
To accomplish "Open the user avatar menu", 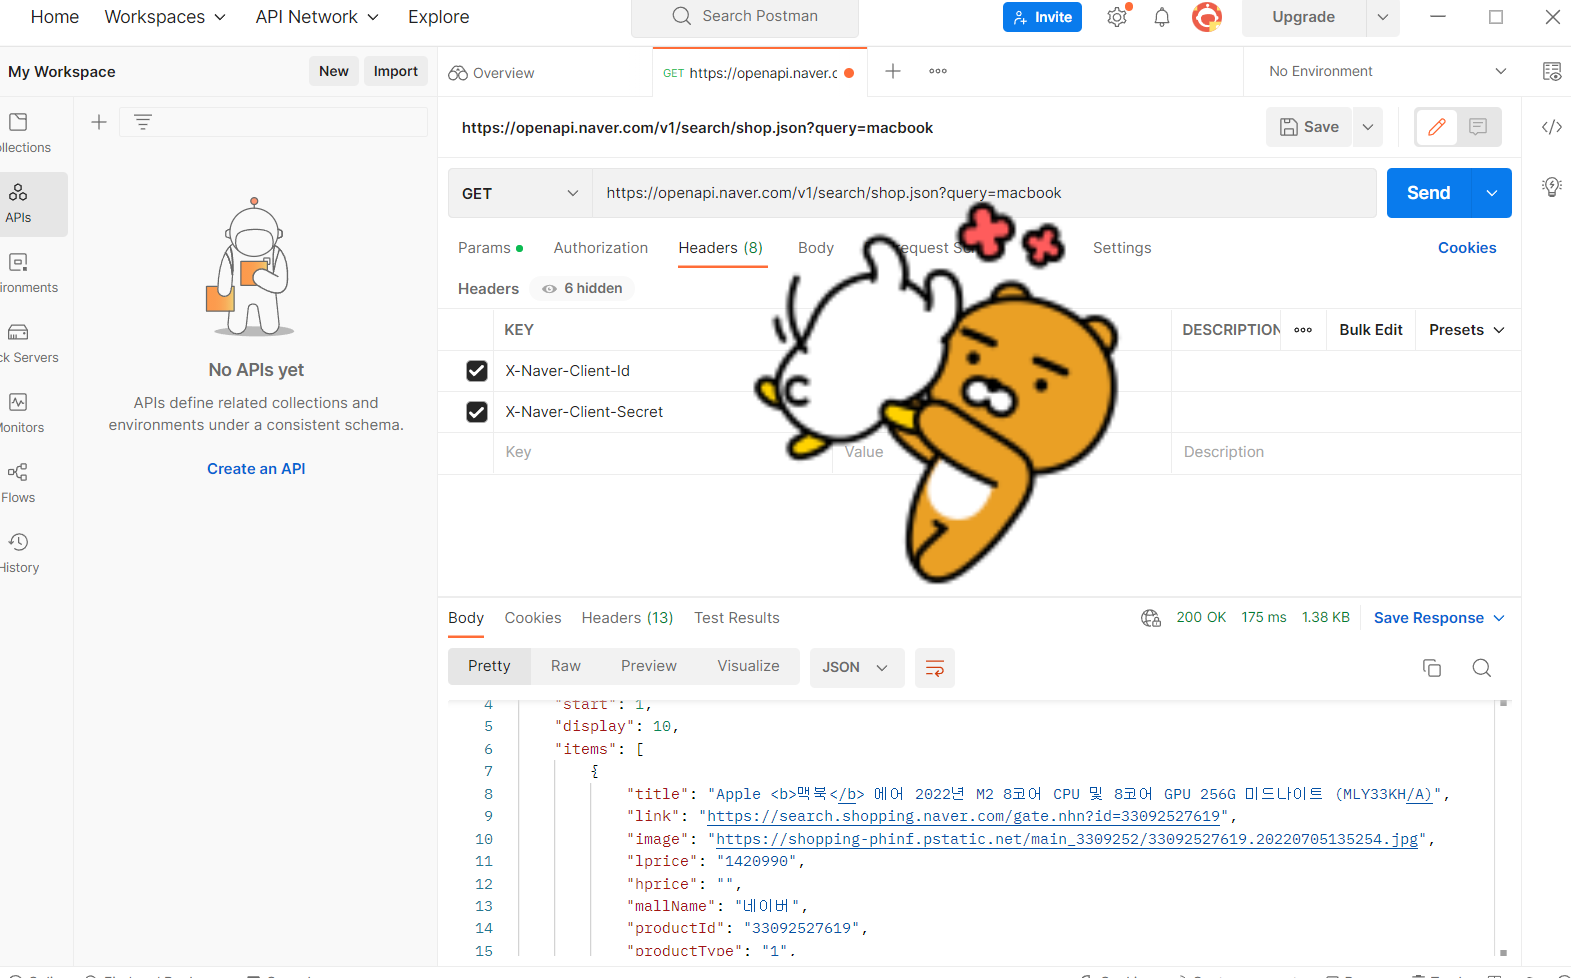I will (x=1207, y=17).
